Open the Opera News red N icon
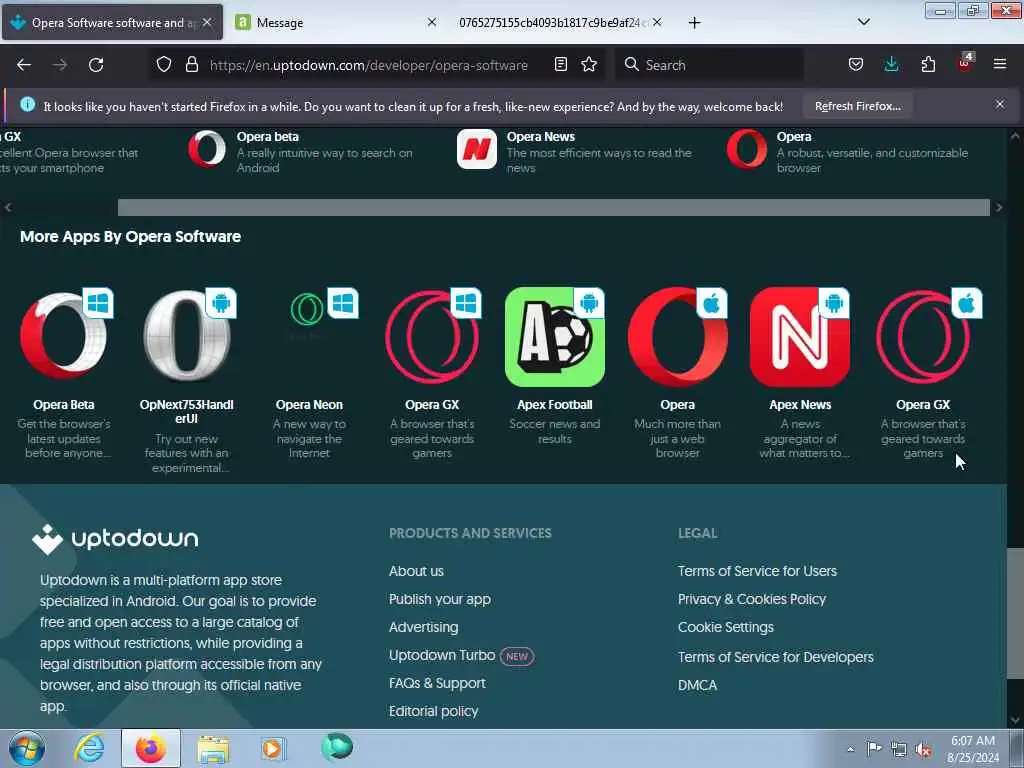The height and width of the screenshot is (768, 1024). click(477, 150)
